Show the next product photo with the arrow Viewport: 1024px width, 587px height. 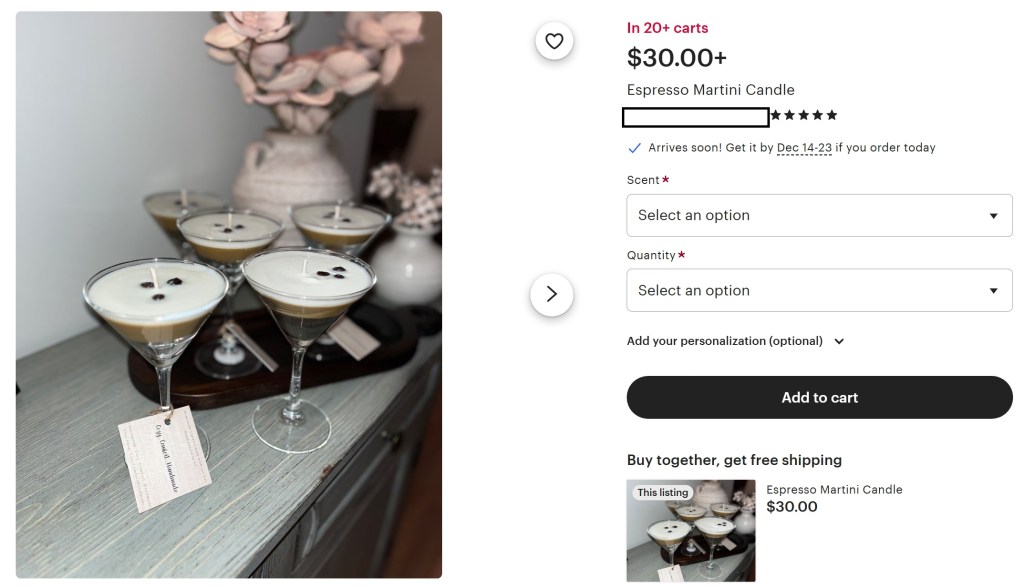pos(551,295)
